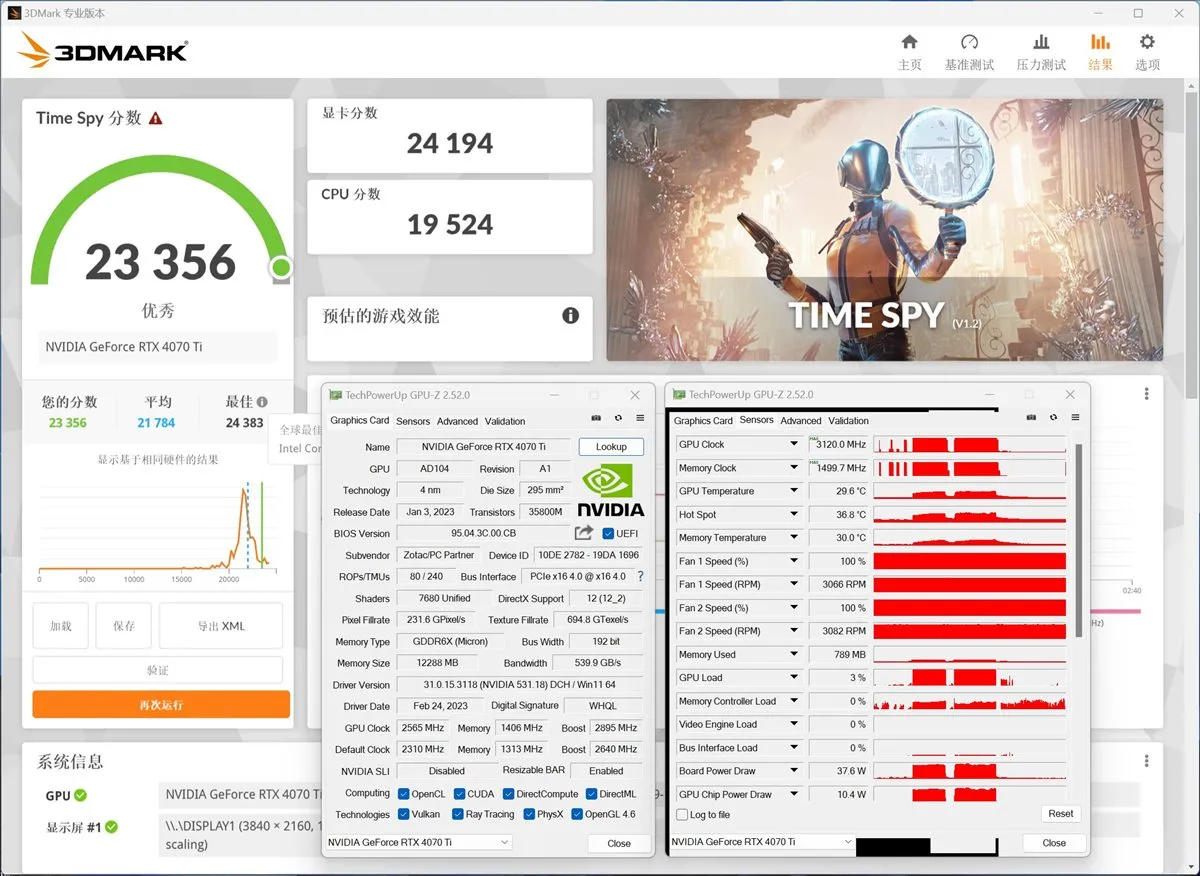Screen dimensions: 1200x876
Task: Click the Lookup button in GPU-Z
Action: pos(611,447)
